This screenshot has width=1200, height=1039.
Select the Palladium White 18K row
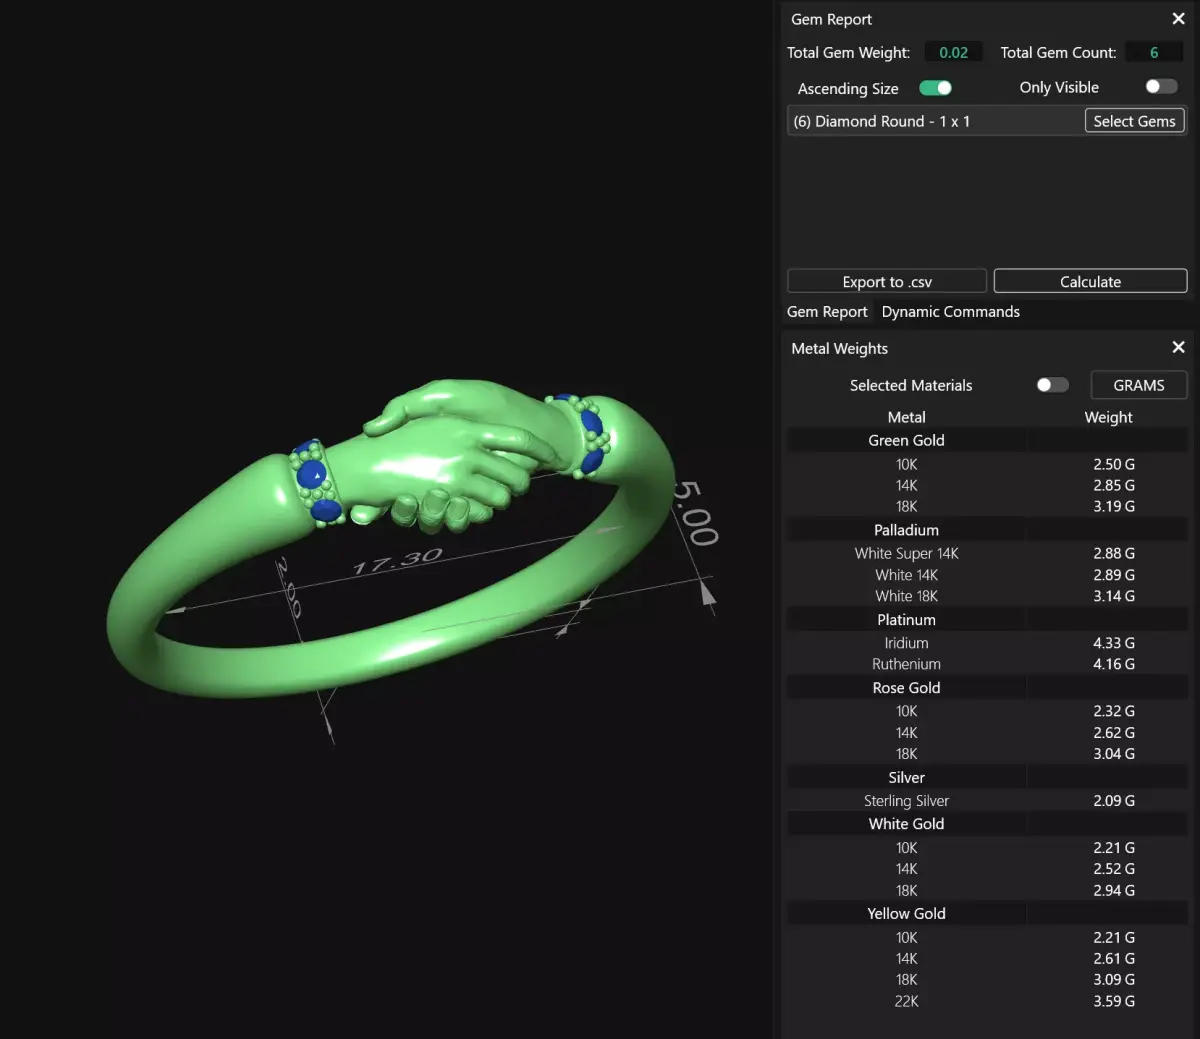tap(987, 596)
